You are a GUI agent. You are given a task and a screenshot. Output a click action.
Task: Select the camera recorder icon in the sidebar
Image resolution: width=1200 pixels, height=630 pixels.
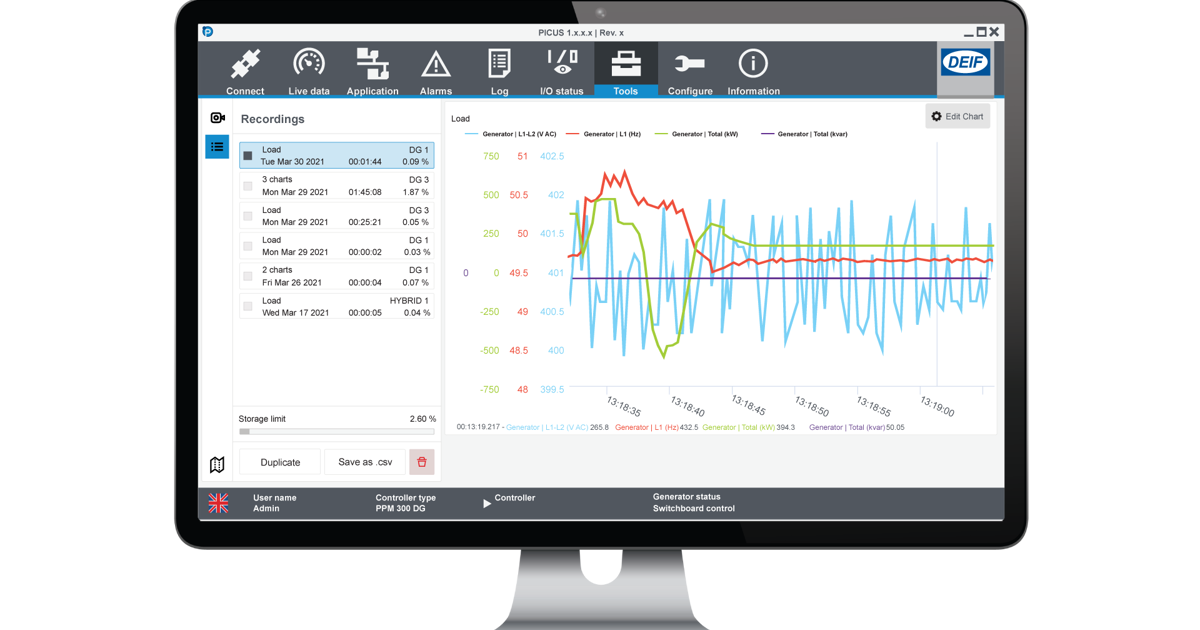click(217, 117)
